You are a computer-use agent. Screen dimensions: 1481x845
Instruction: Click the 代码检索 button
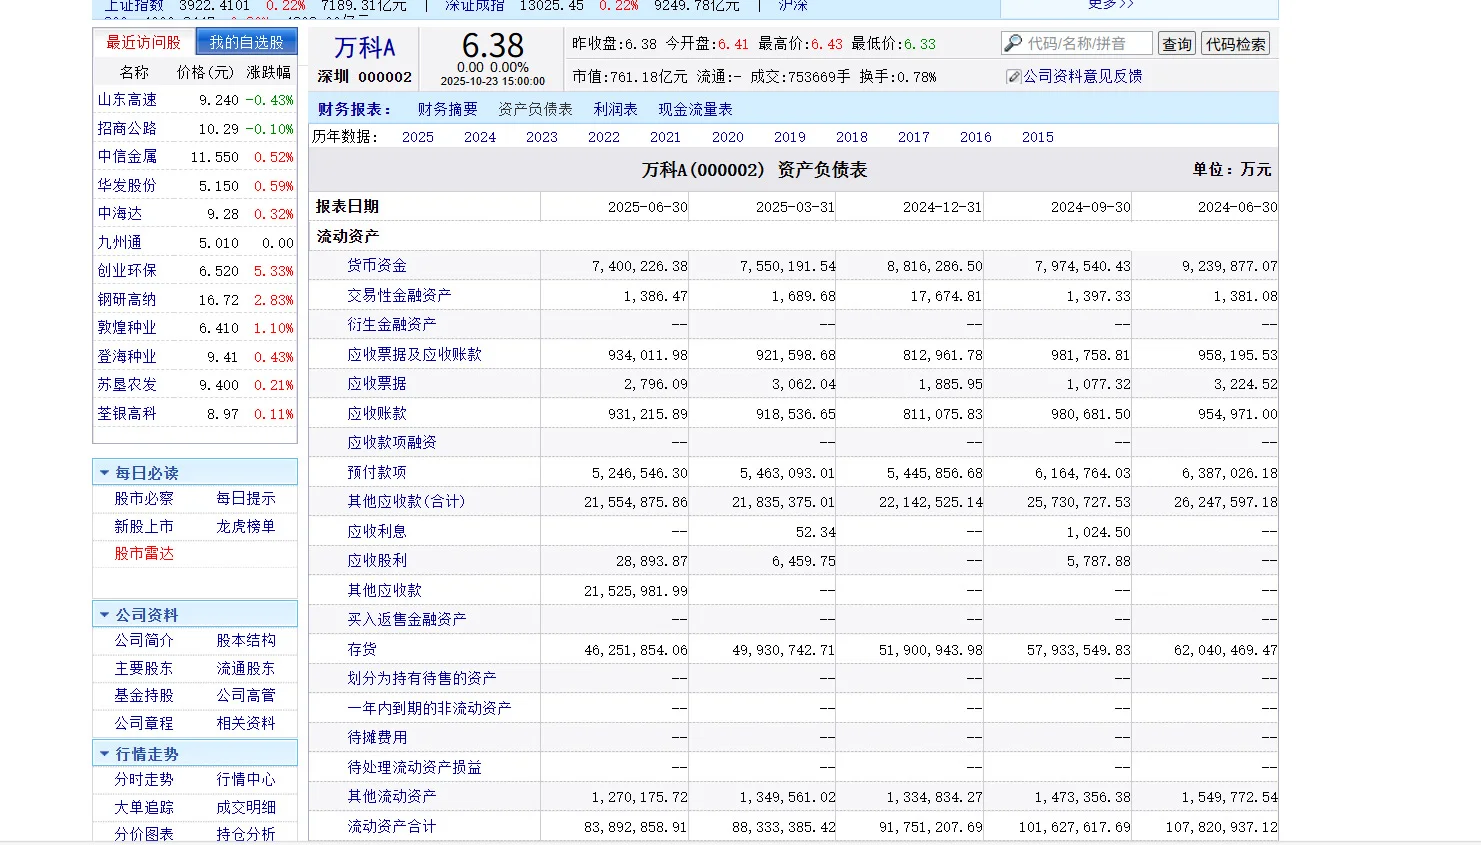1235,44
